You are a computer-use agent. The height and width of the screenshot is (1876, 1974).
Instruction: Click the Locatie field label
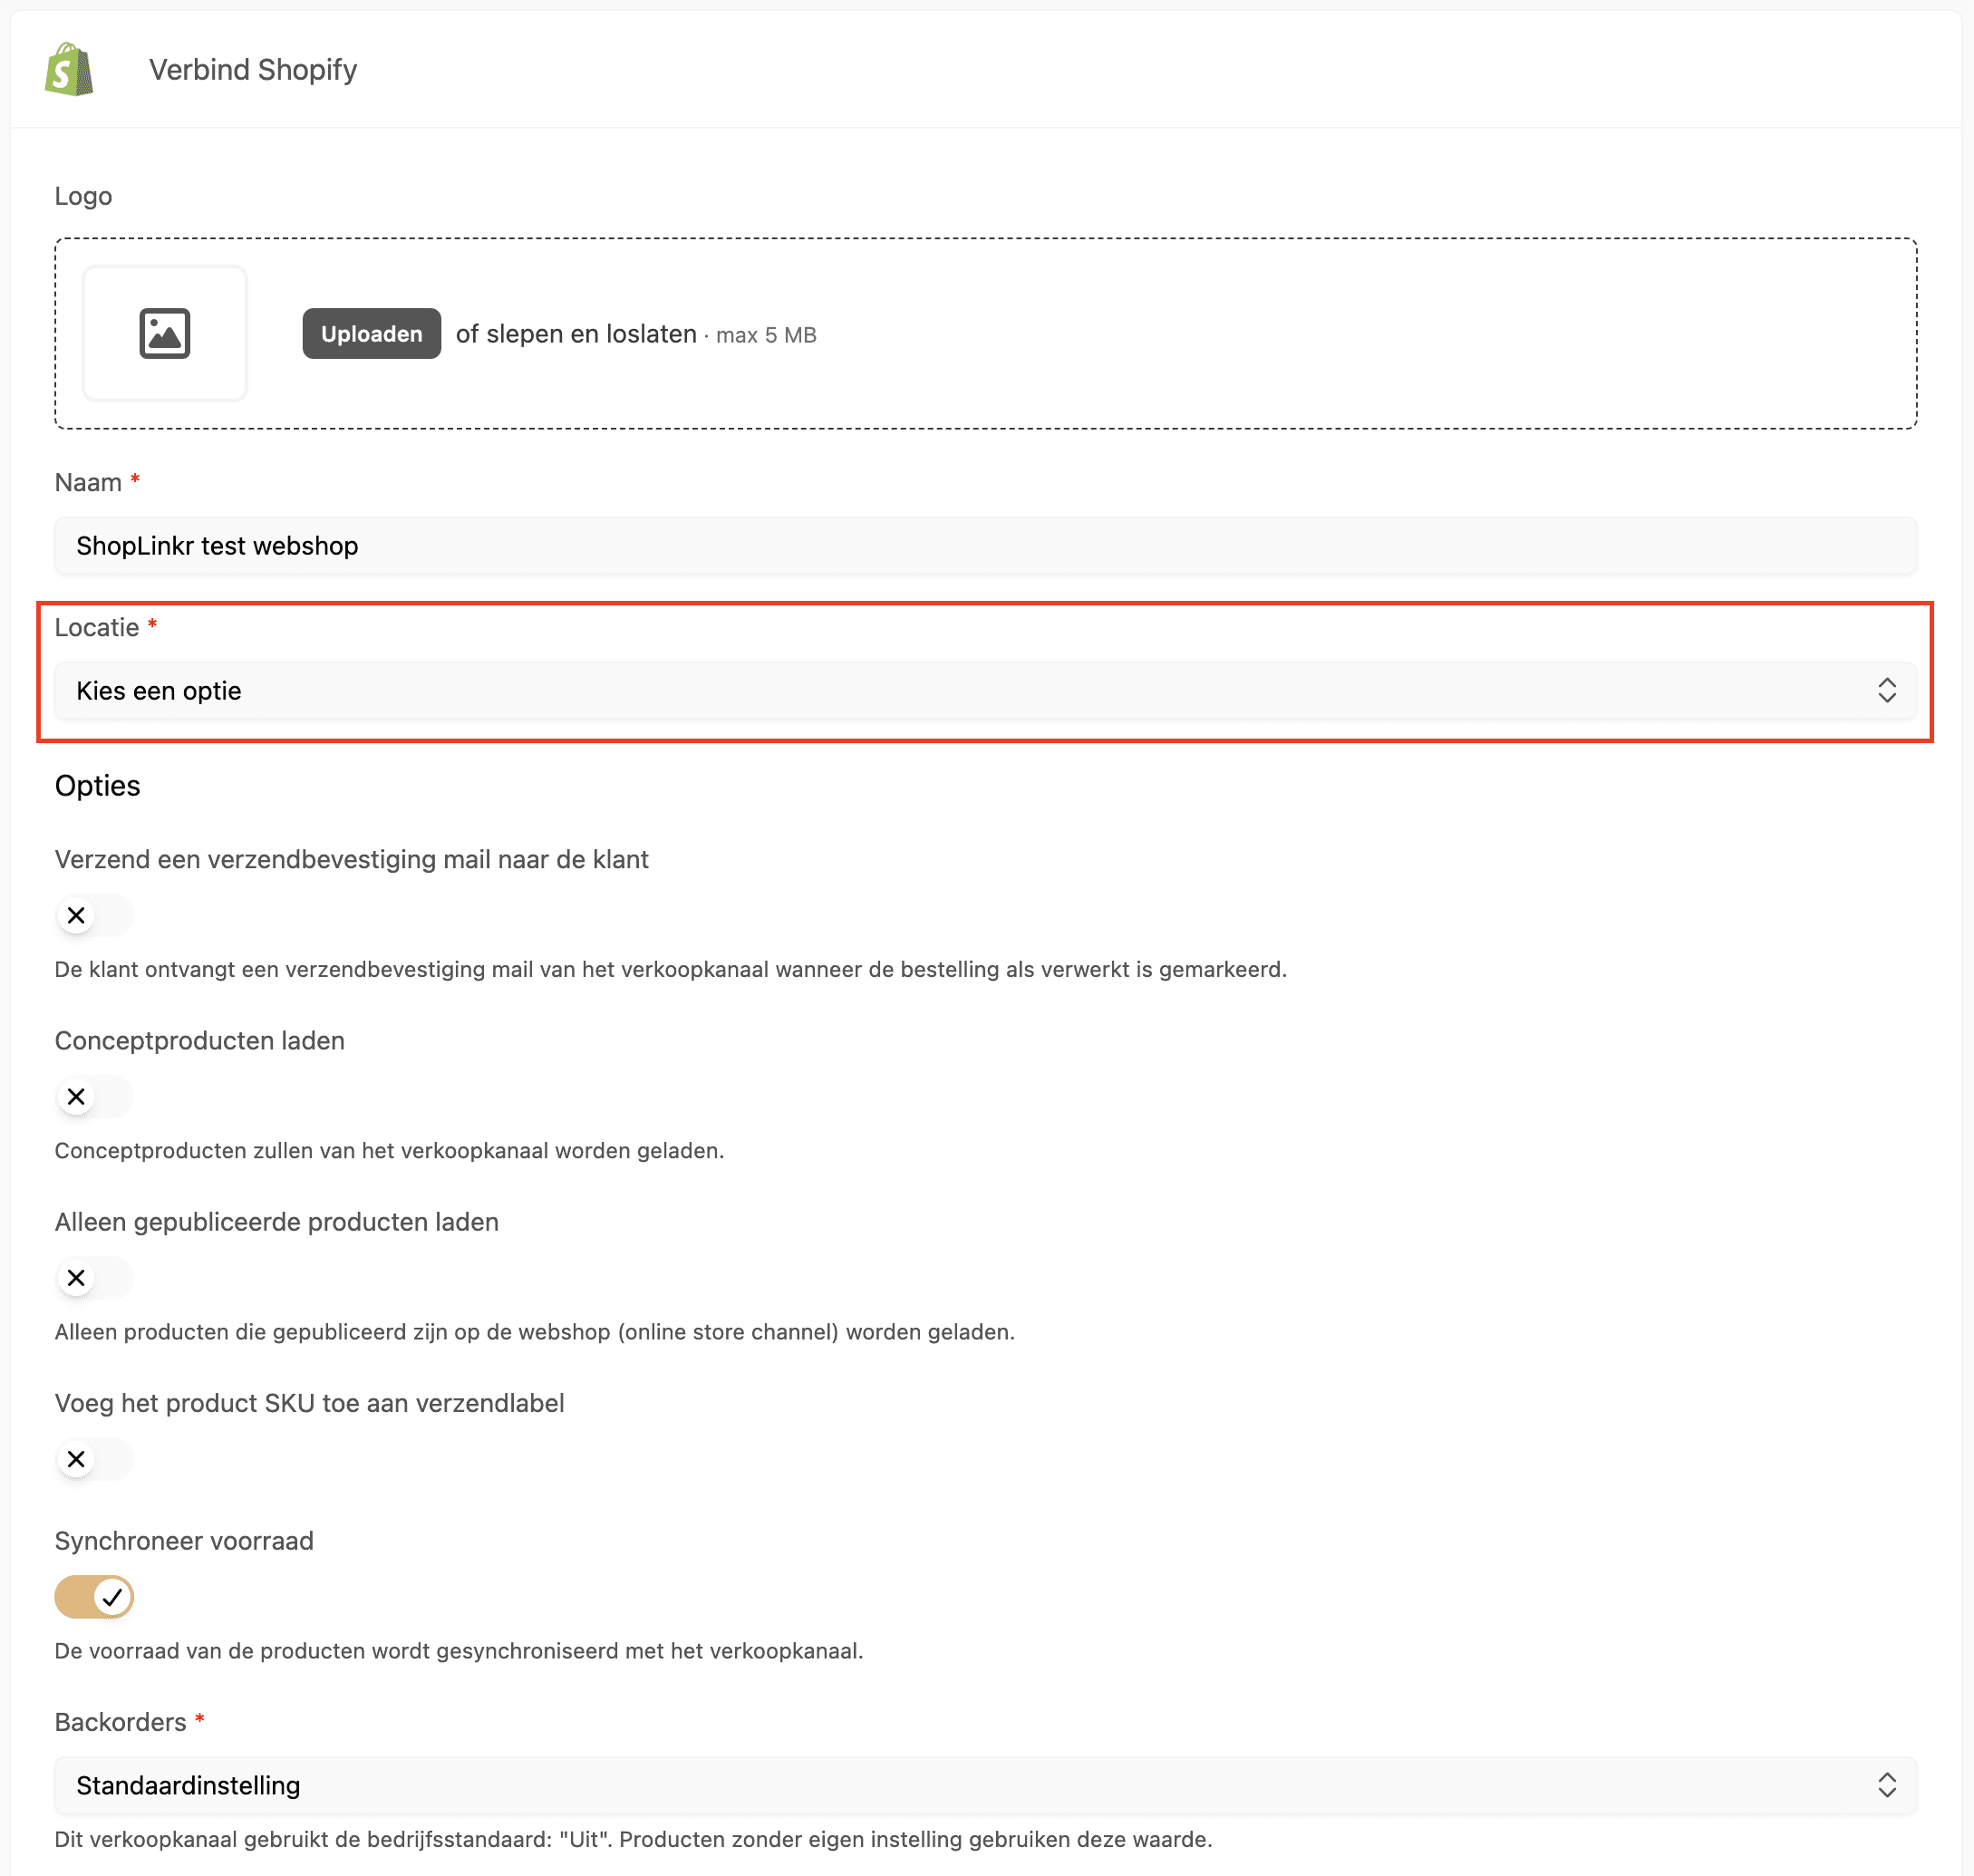(x=97, y=628)
